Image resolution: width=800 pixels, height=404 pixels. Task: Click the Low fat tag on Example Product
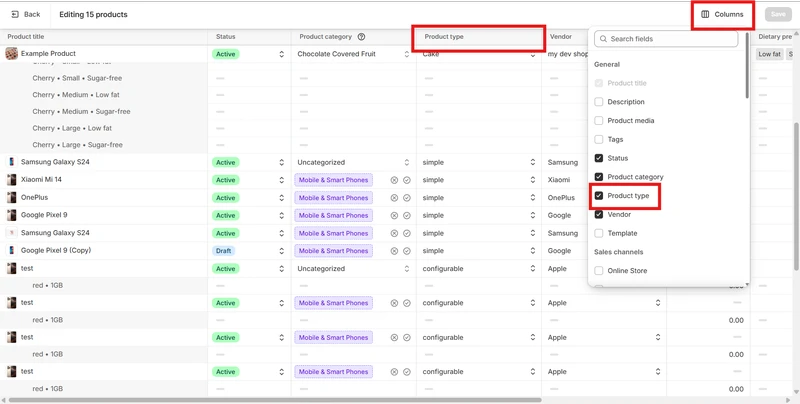(769, 54)
